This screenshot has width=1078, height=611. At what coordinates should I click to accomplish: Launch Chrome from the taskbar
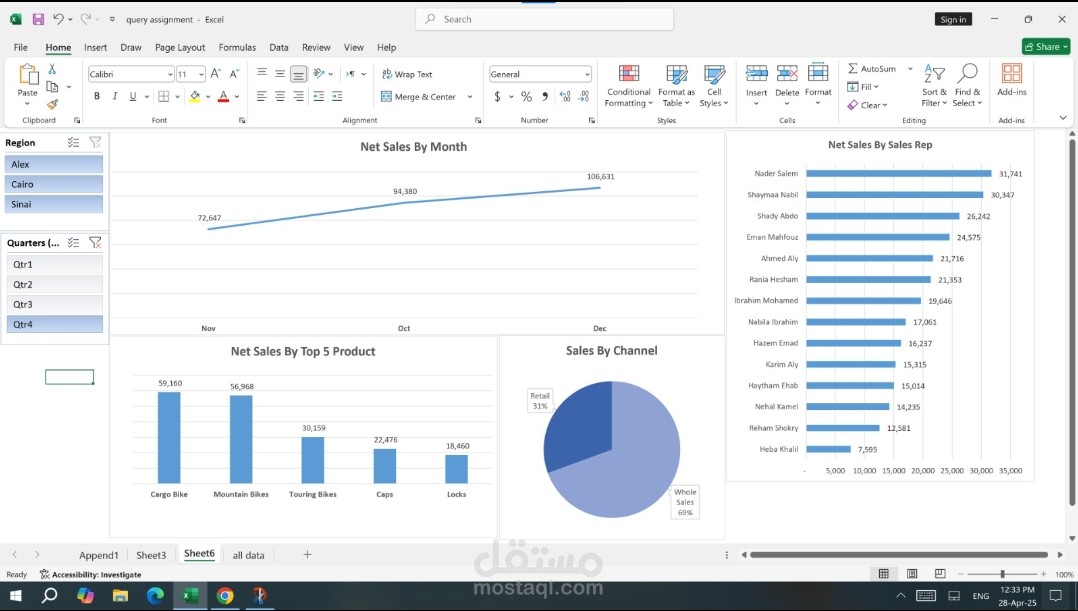pos(225,595)
